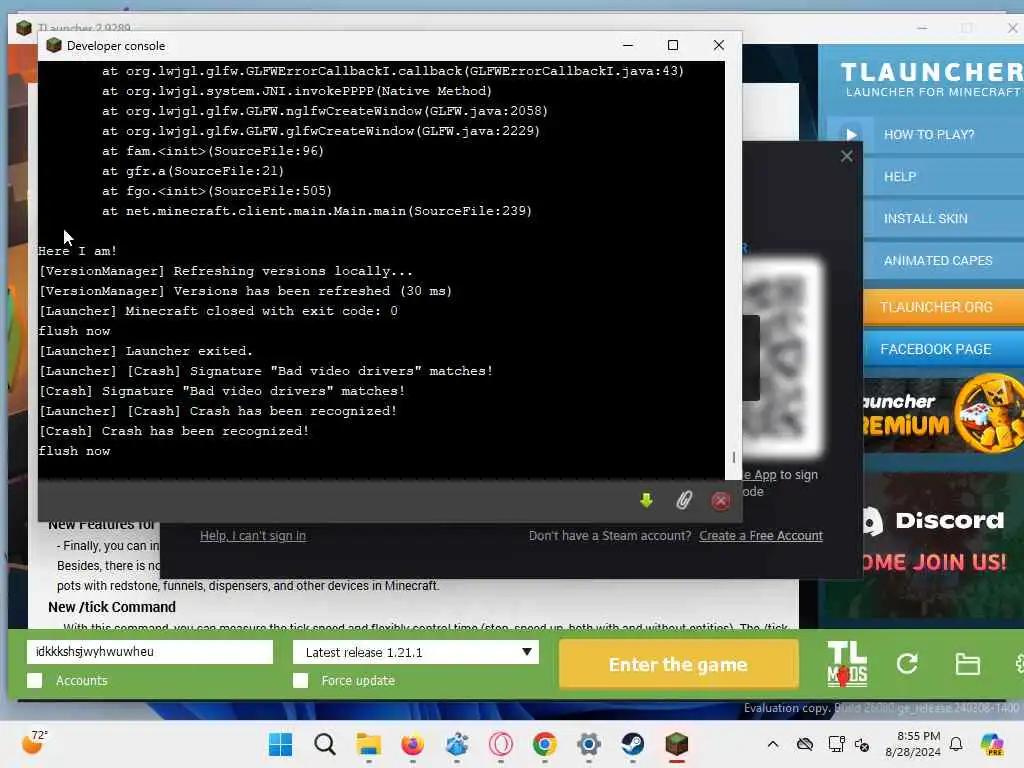Click console line "Minecraft closed with exit code: 0"
Screen dimensions: 1024x768
click(218, 311)
